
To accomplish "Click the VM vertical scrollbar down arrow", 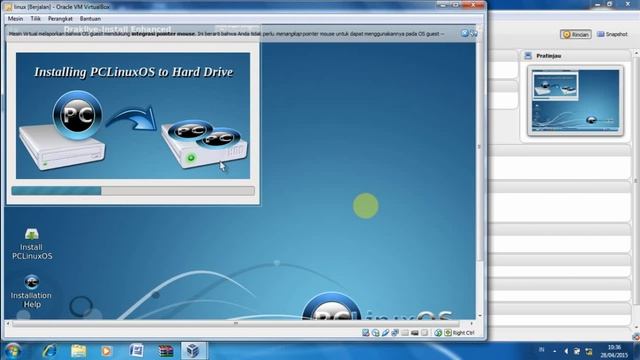I will [480, 316].
